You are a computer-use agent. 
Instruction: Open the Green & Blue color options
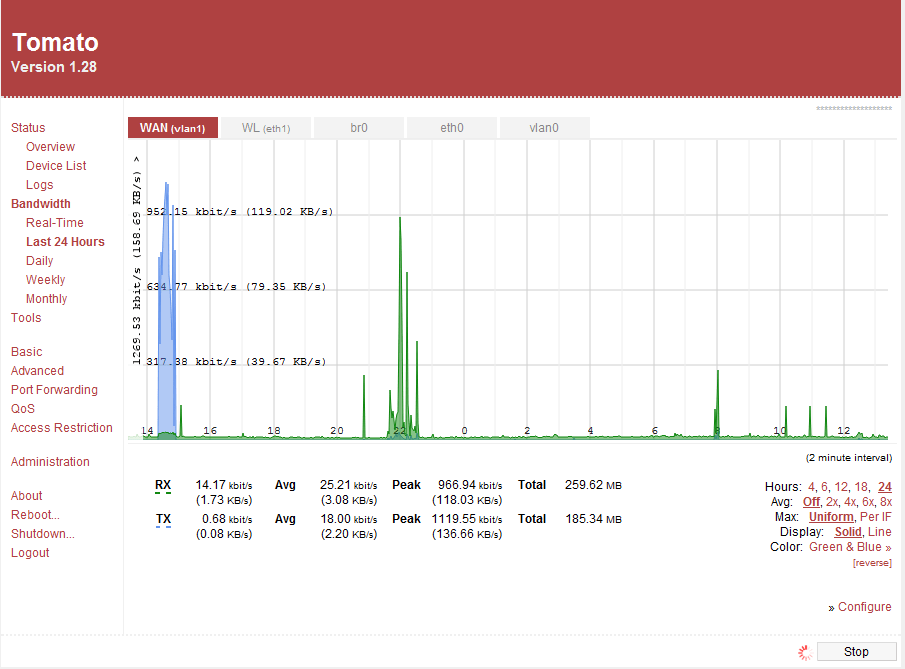845,546
